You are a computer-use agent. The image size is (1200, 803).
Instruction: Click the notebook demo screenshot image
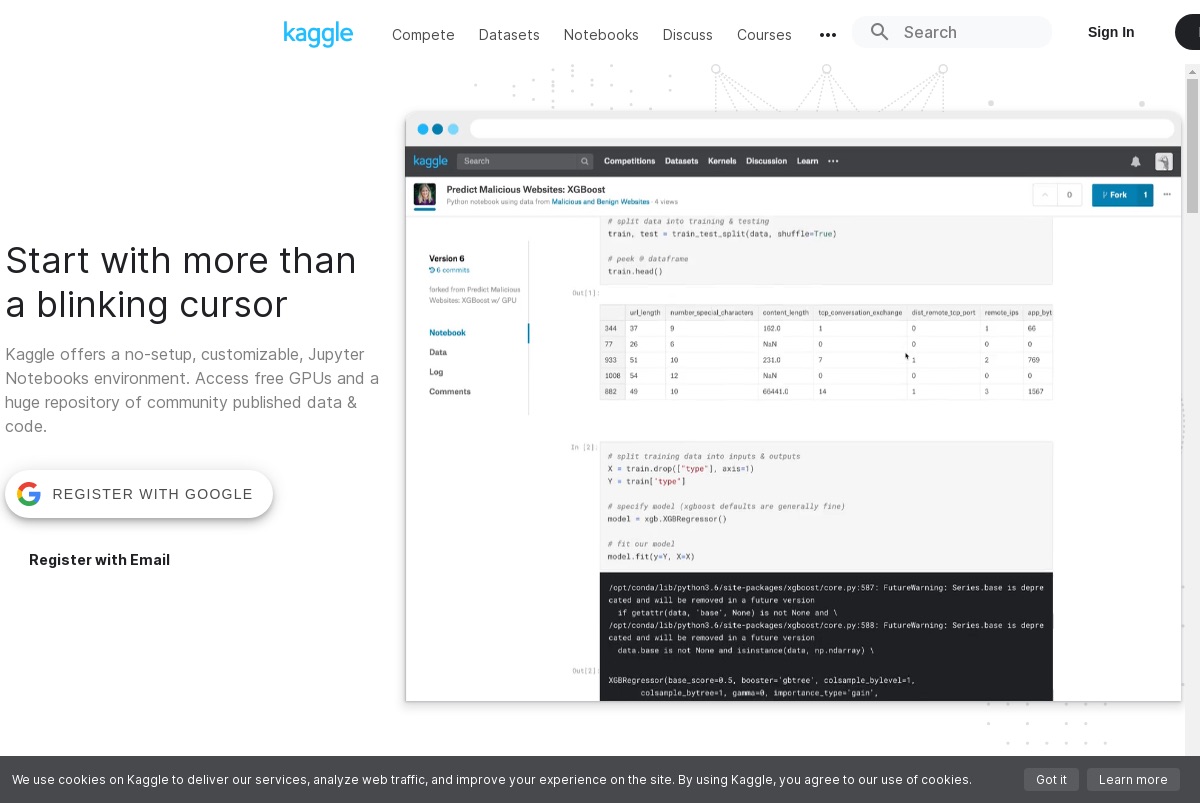[x=793, y=406]
